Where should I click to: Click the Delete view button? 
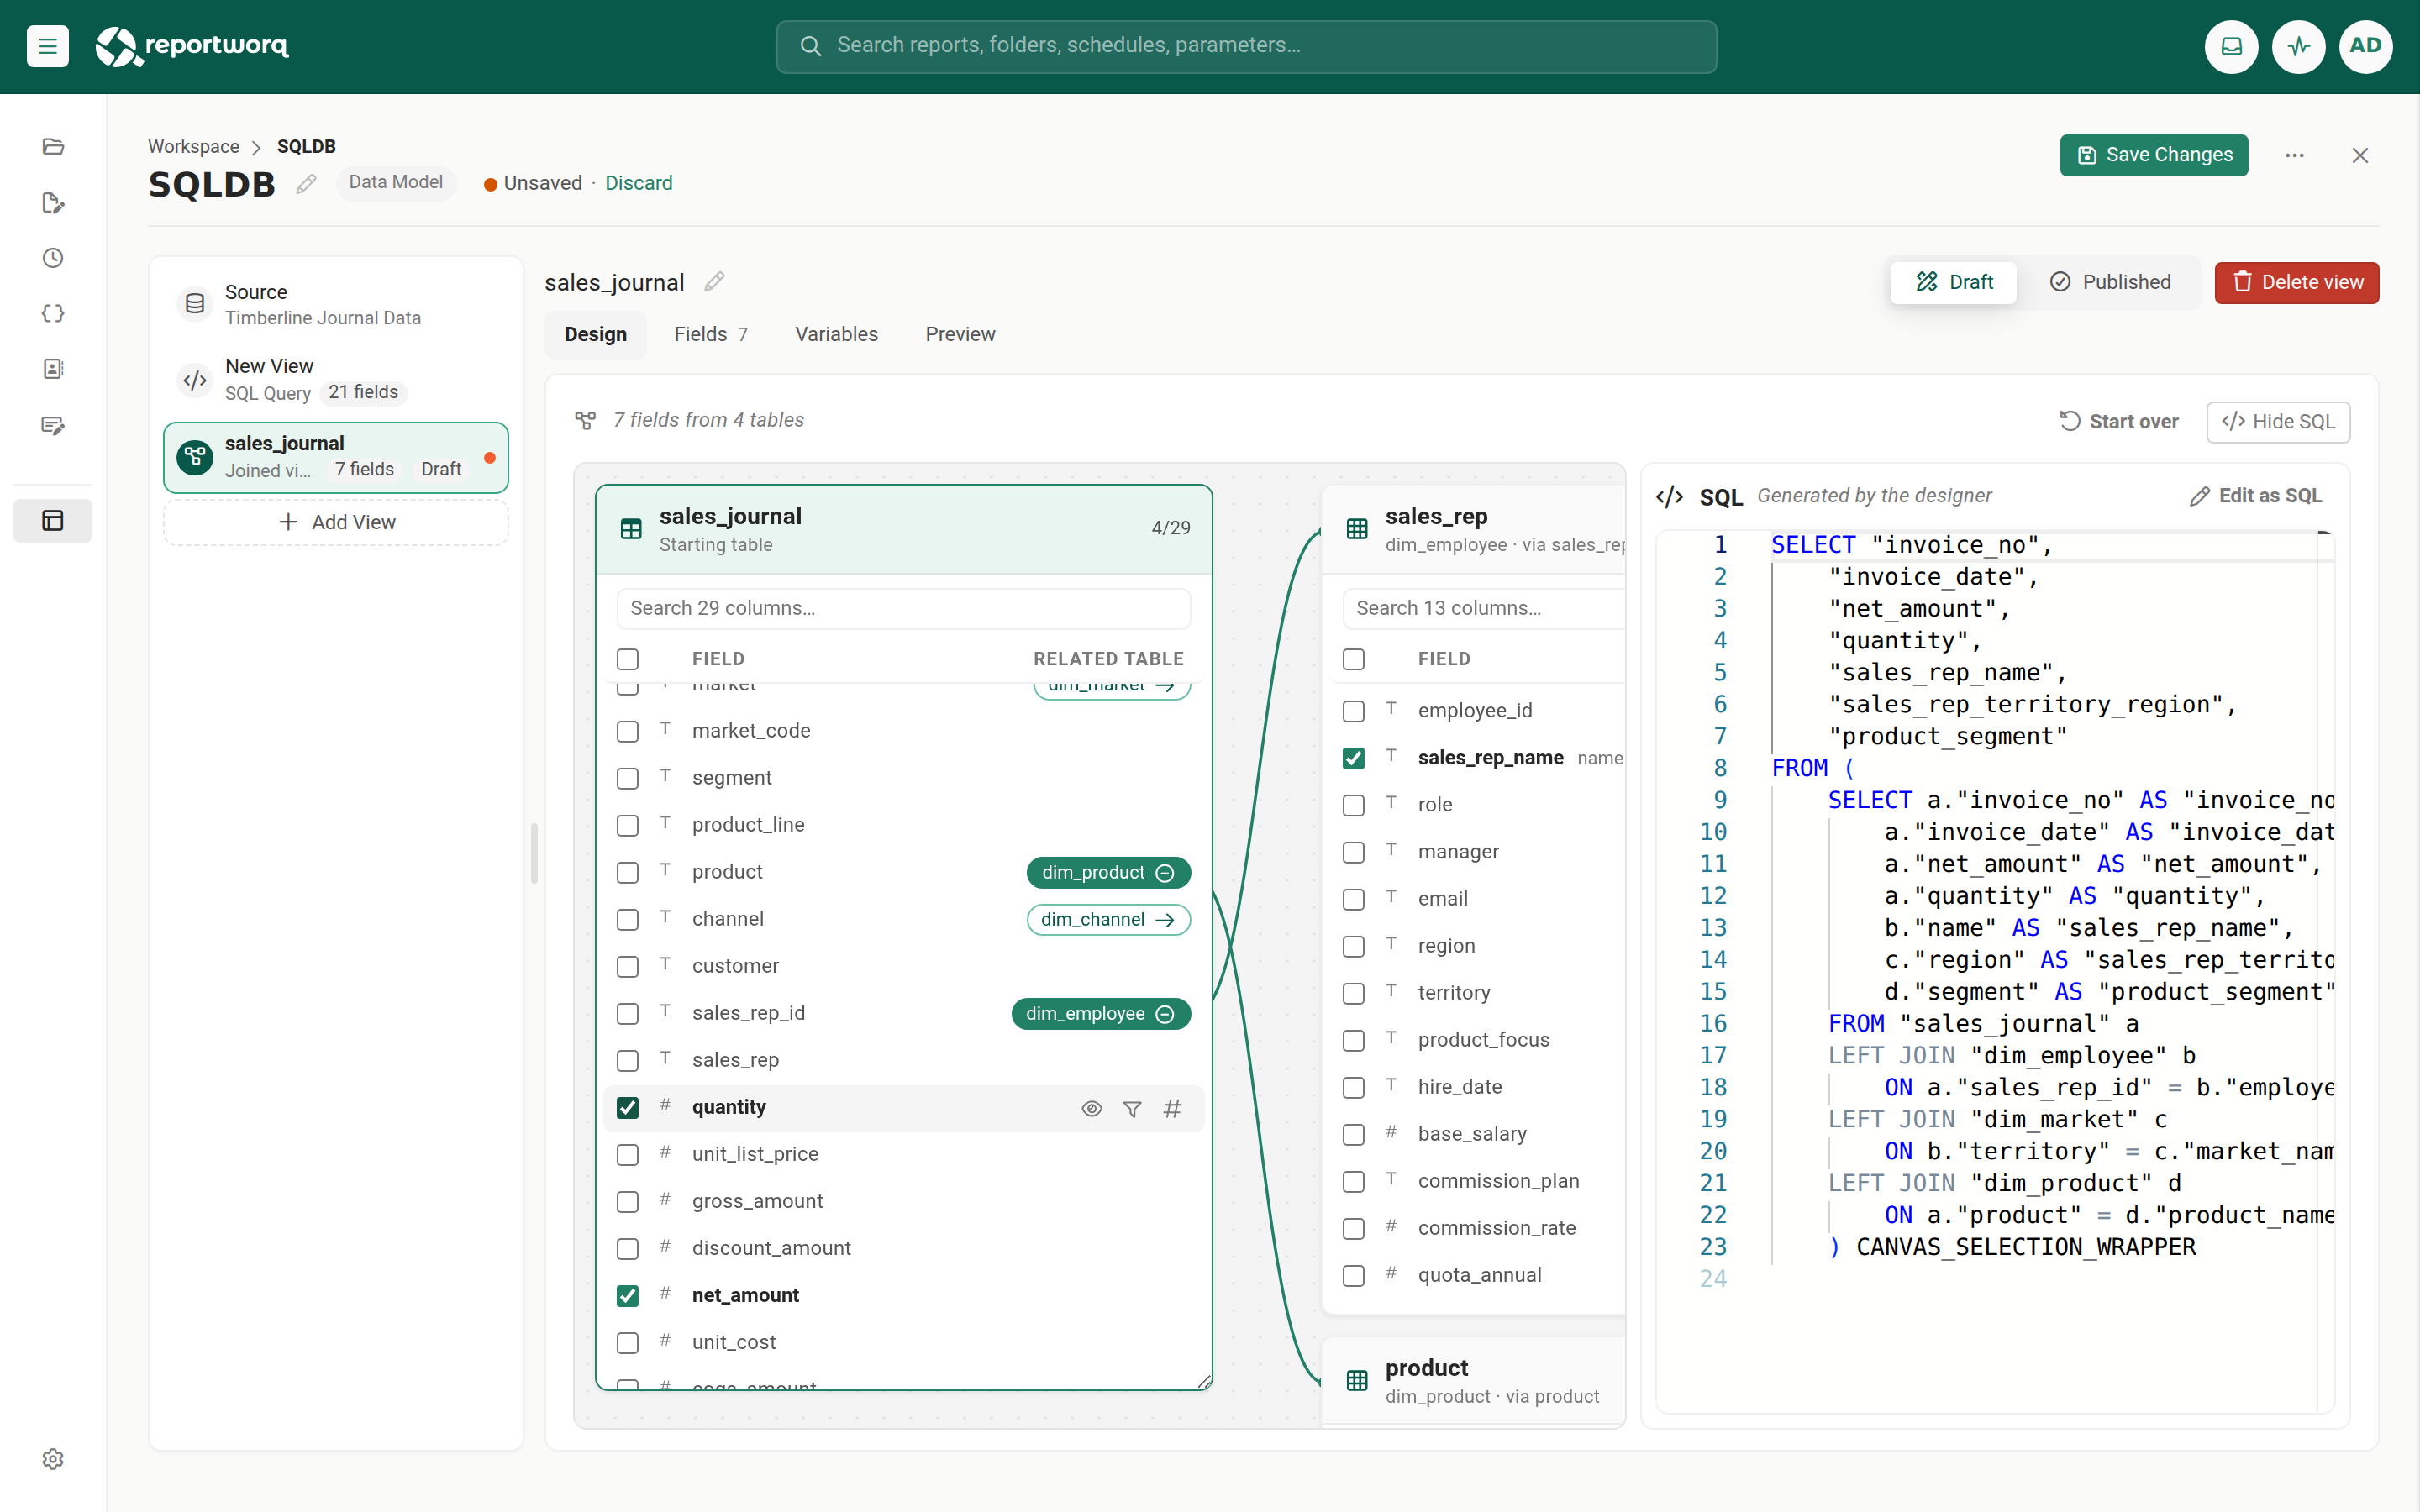point(2296,282)
